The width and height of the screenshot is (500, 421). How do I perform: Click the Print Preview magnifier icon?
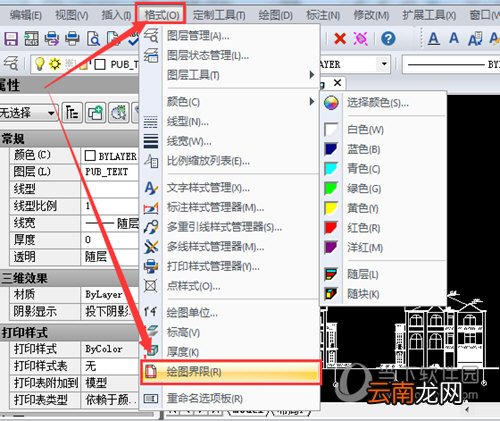[x=94, y=39]
